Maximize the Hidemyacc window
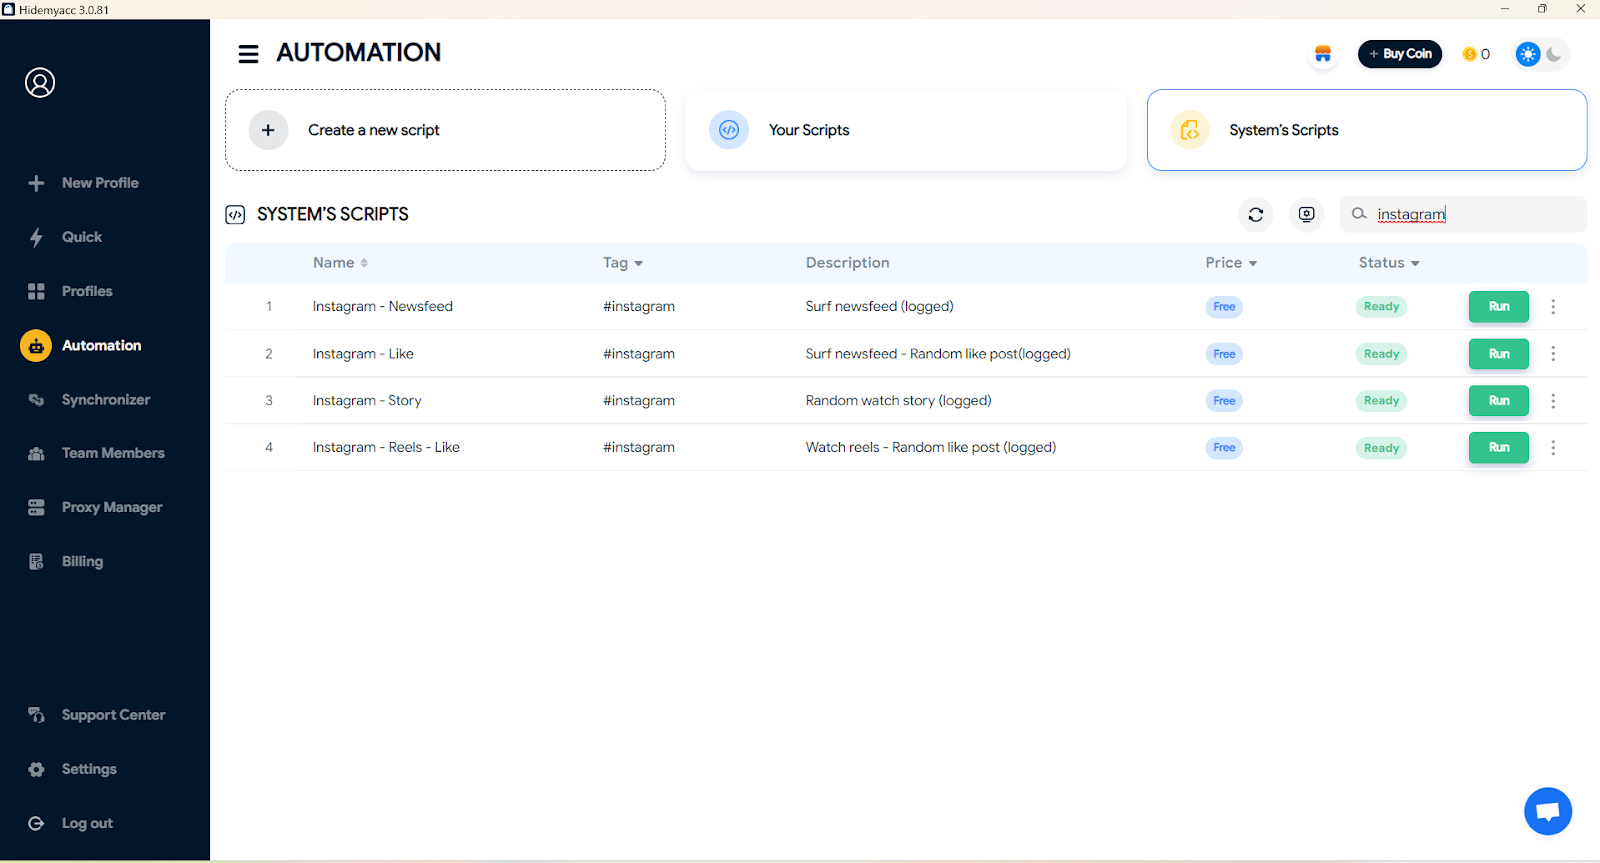 tap(1542, 9)
